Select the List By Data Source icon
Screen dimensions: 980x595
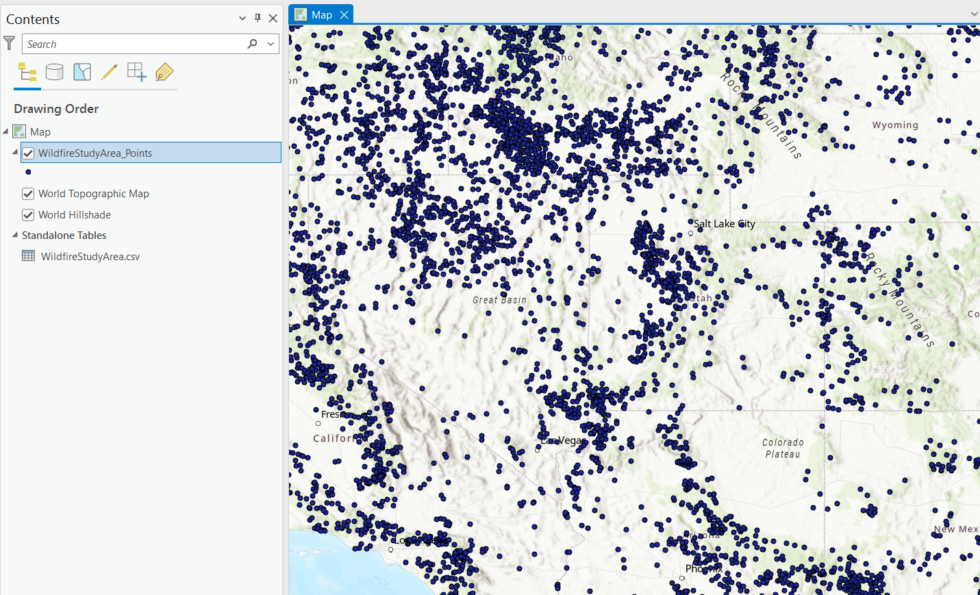pos(55,71)
